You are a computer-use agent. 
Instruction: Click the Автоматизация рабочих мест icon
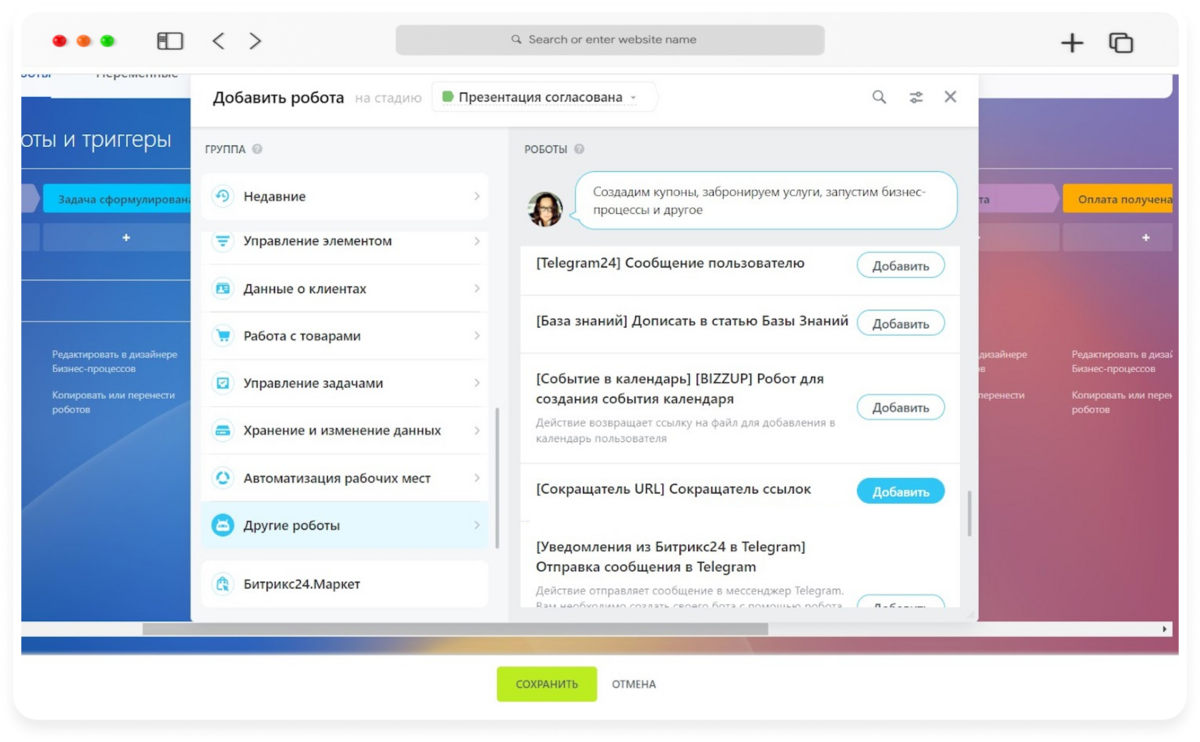(x=223, y=478)
